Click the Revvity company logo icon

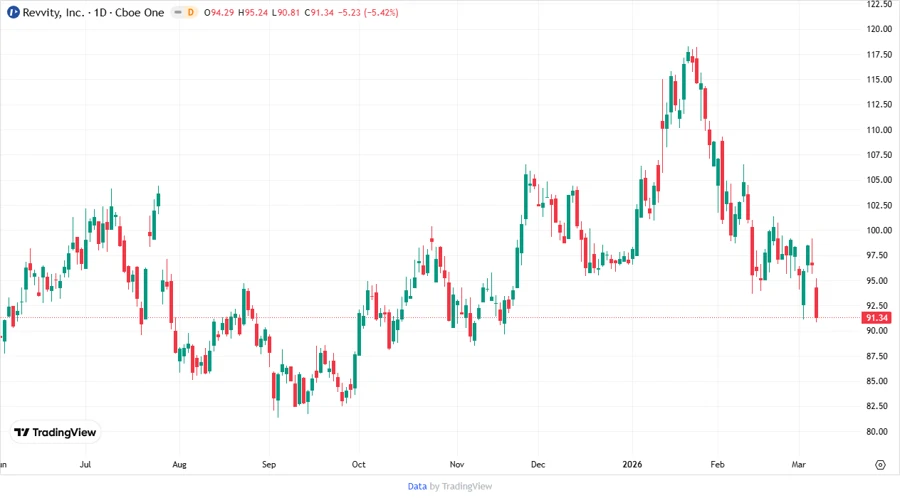click(x=13, y=12)
